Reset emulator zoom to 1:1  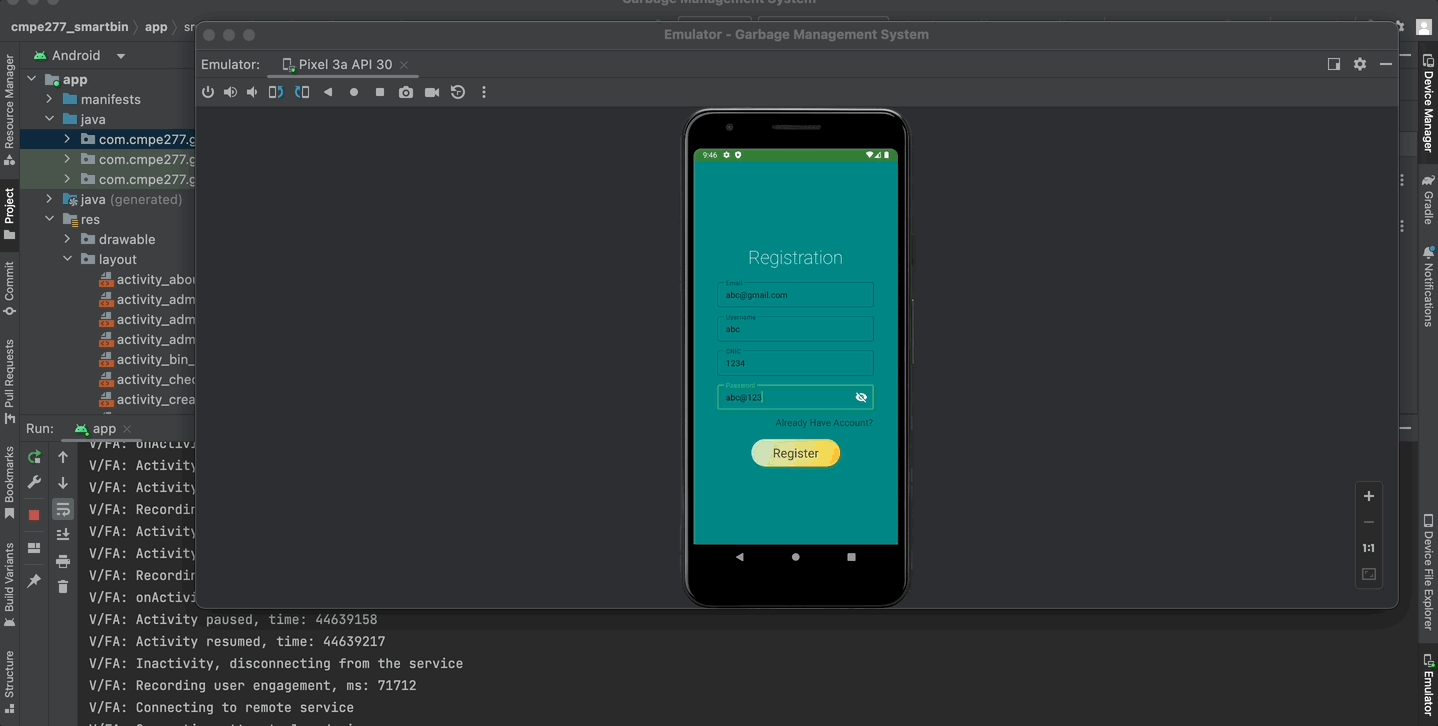[1369, 548]
